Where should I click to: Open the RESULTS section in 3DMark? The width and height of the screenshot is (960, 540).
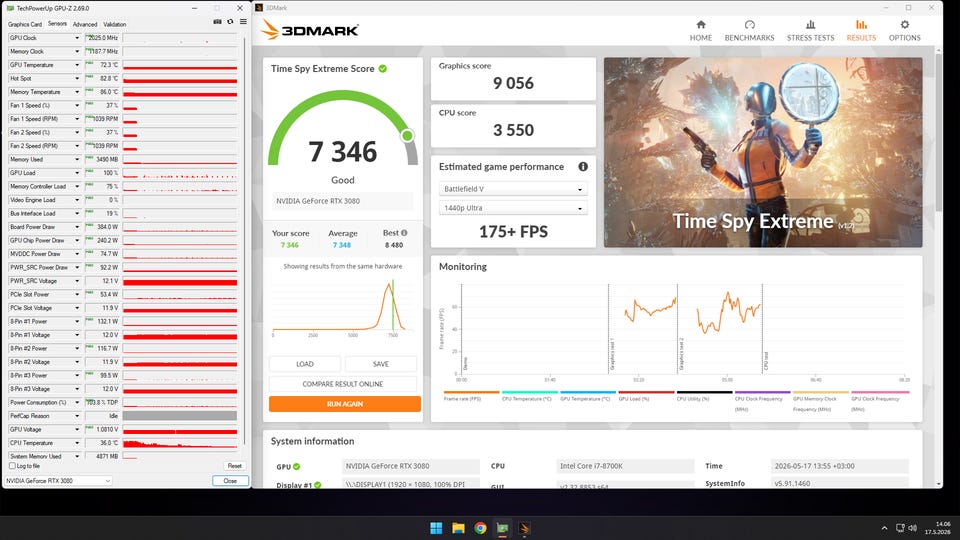(861, 31)
